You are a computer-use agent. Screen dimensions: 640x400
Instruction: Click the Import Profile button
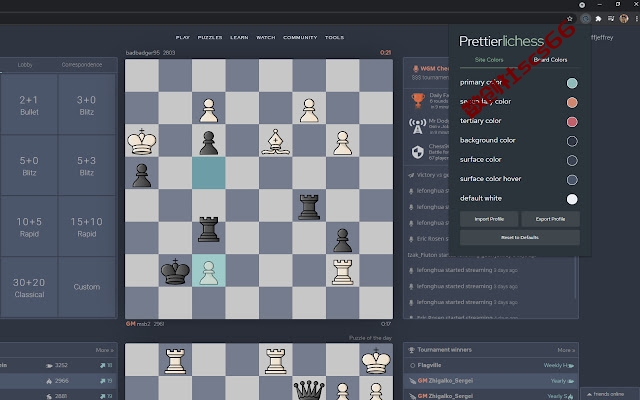[x=489, y=219]
